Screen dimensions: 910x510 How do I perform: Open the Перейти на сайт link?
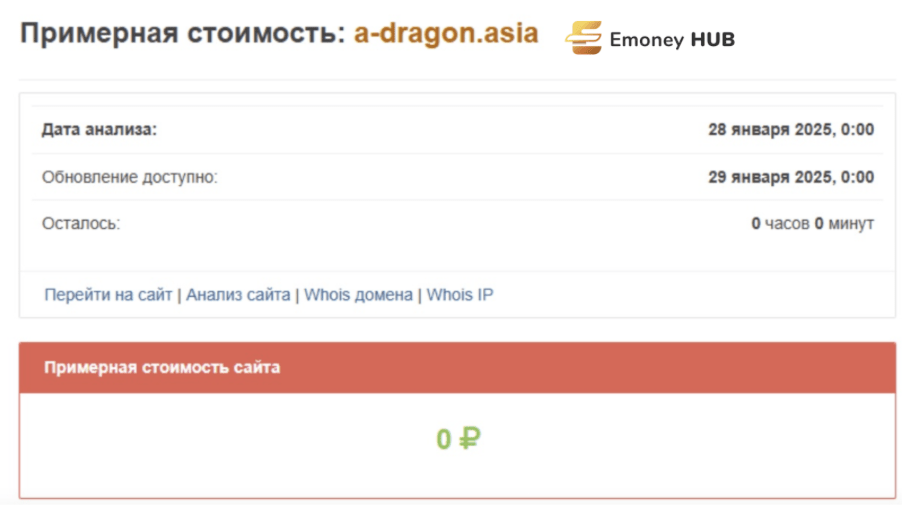108,295
